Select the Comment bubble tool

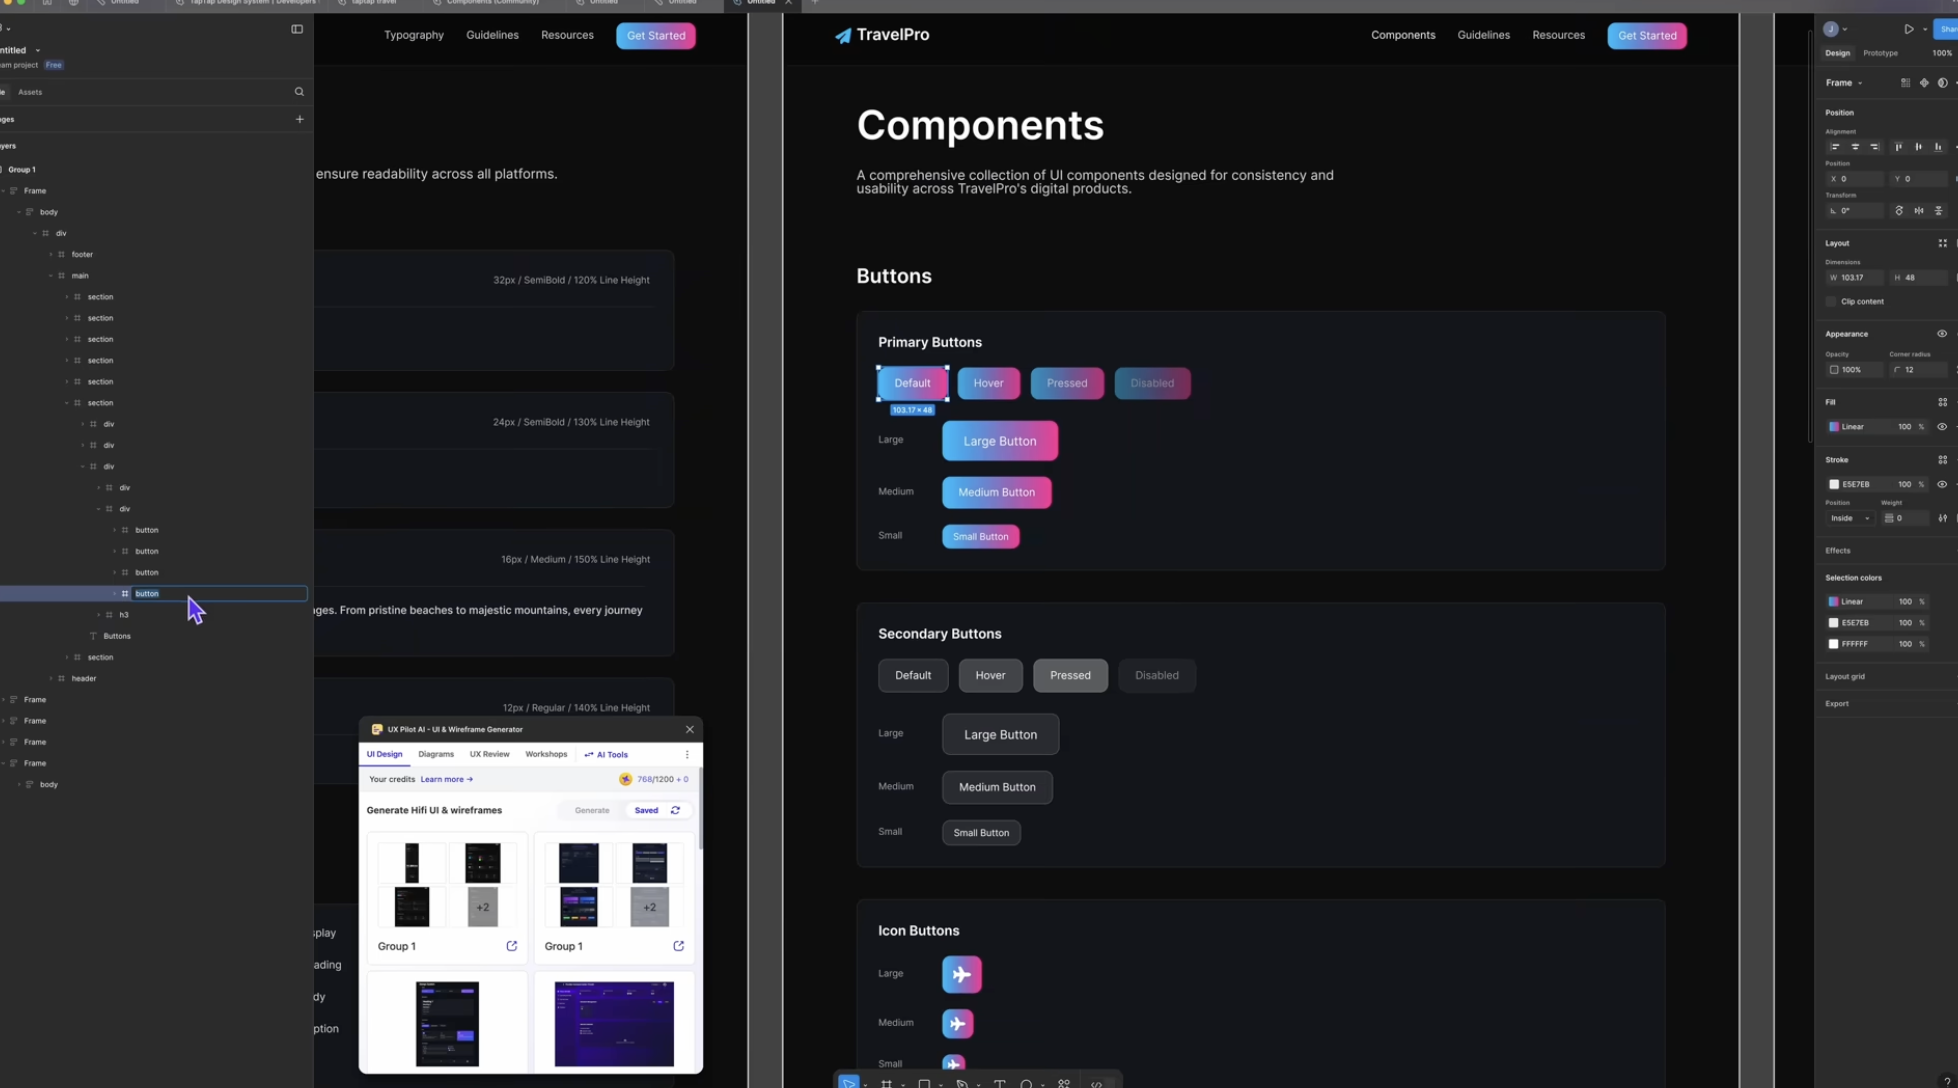click(x=1026, y=1083)
